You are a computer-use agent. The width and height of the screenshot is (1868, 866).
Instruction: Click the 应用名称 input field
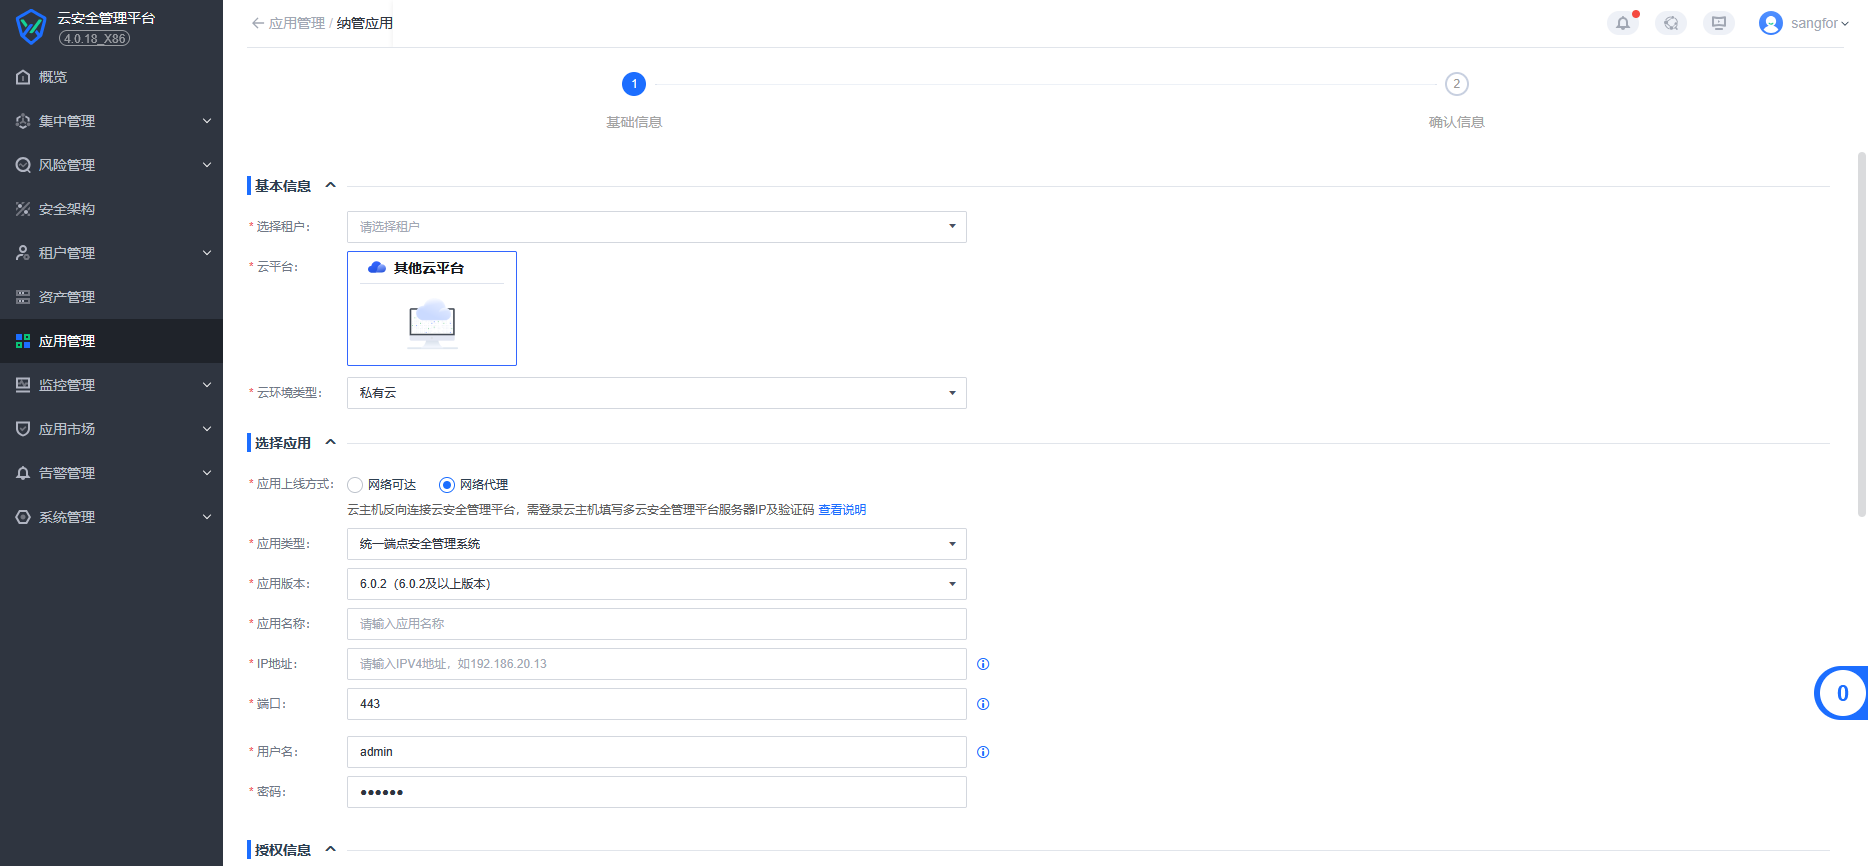[656, 624]
